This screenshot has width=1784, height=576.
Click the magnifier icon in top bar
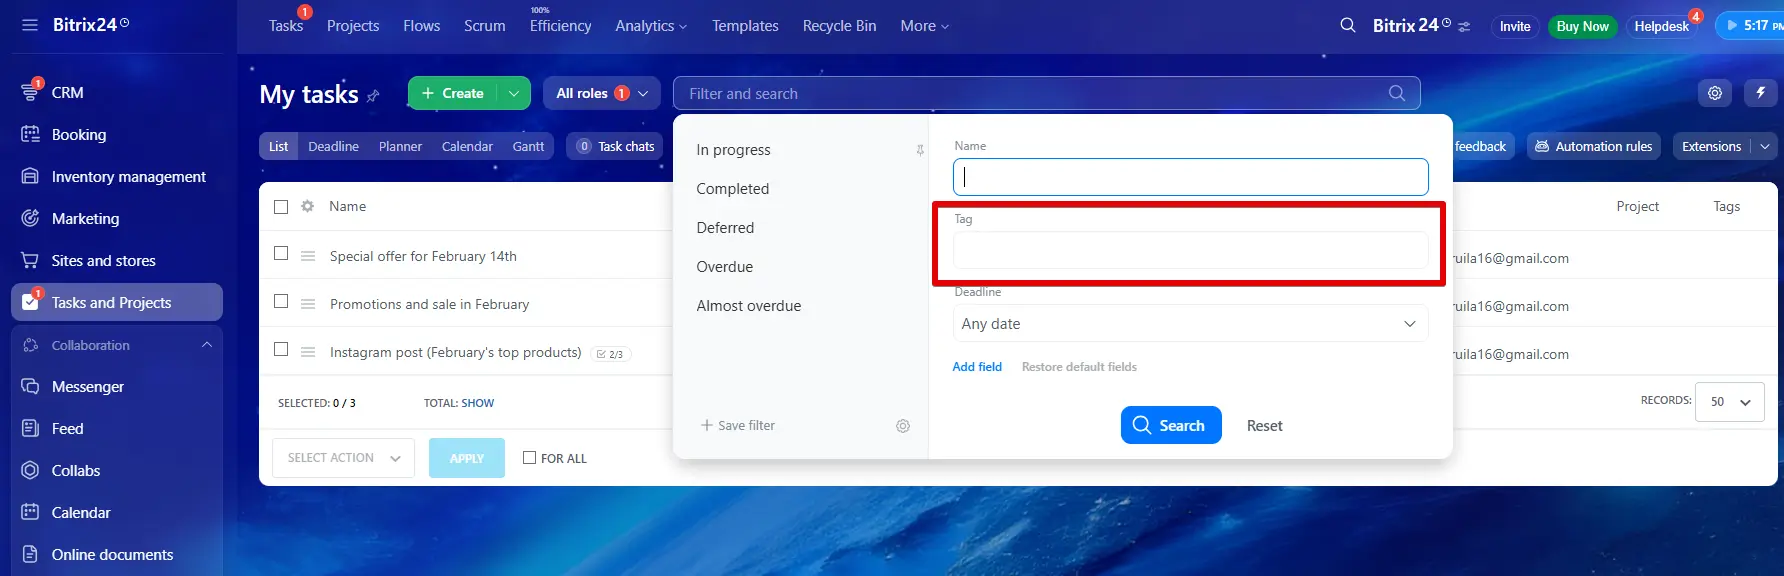[1348, 25]
